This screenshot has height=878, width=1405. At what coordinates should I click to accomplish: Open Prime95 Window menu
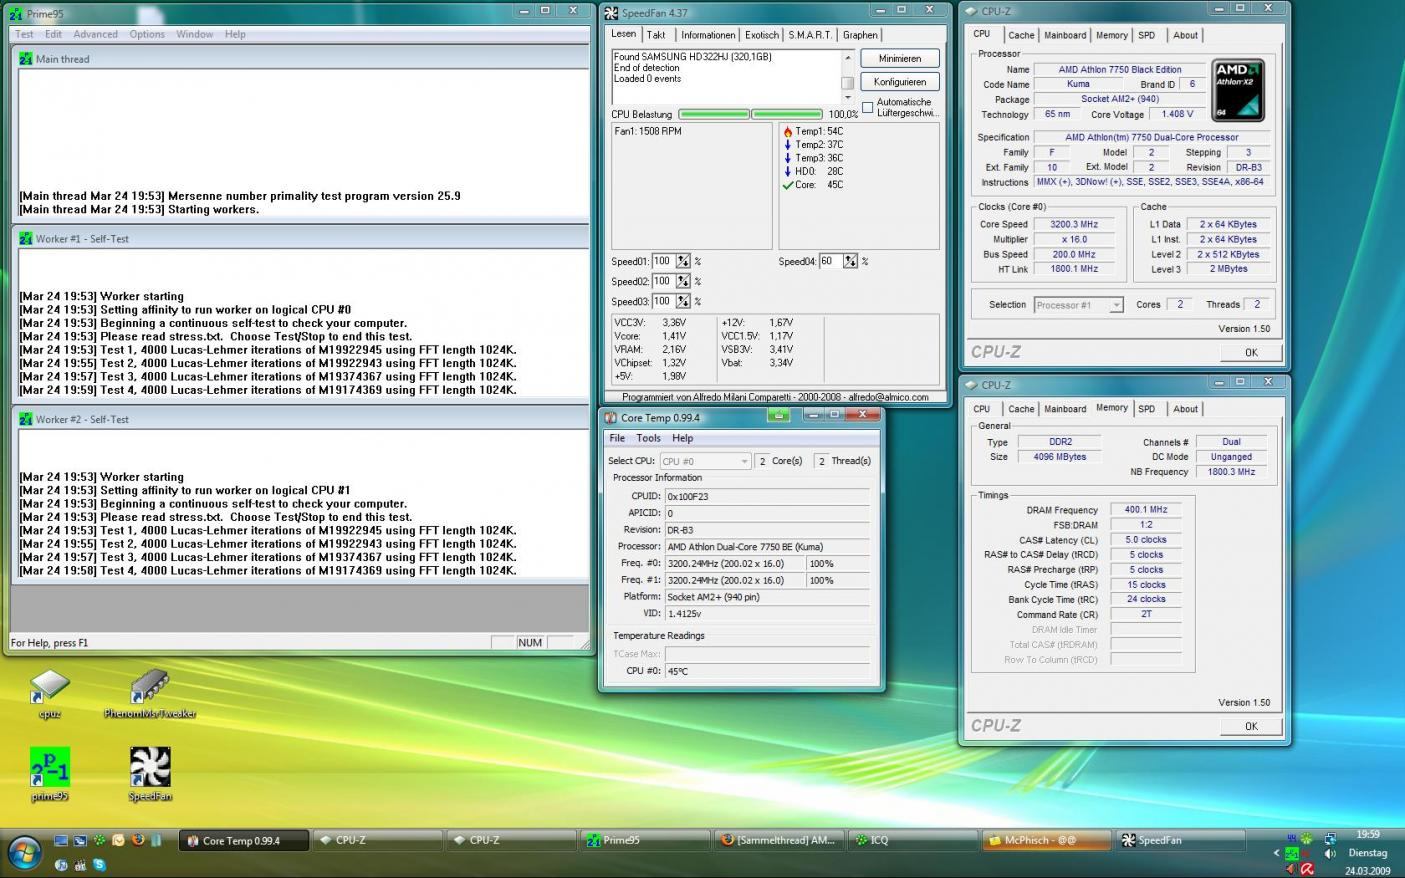pos(194,34)
